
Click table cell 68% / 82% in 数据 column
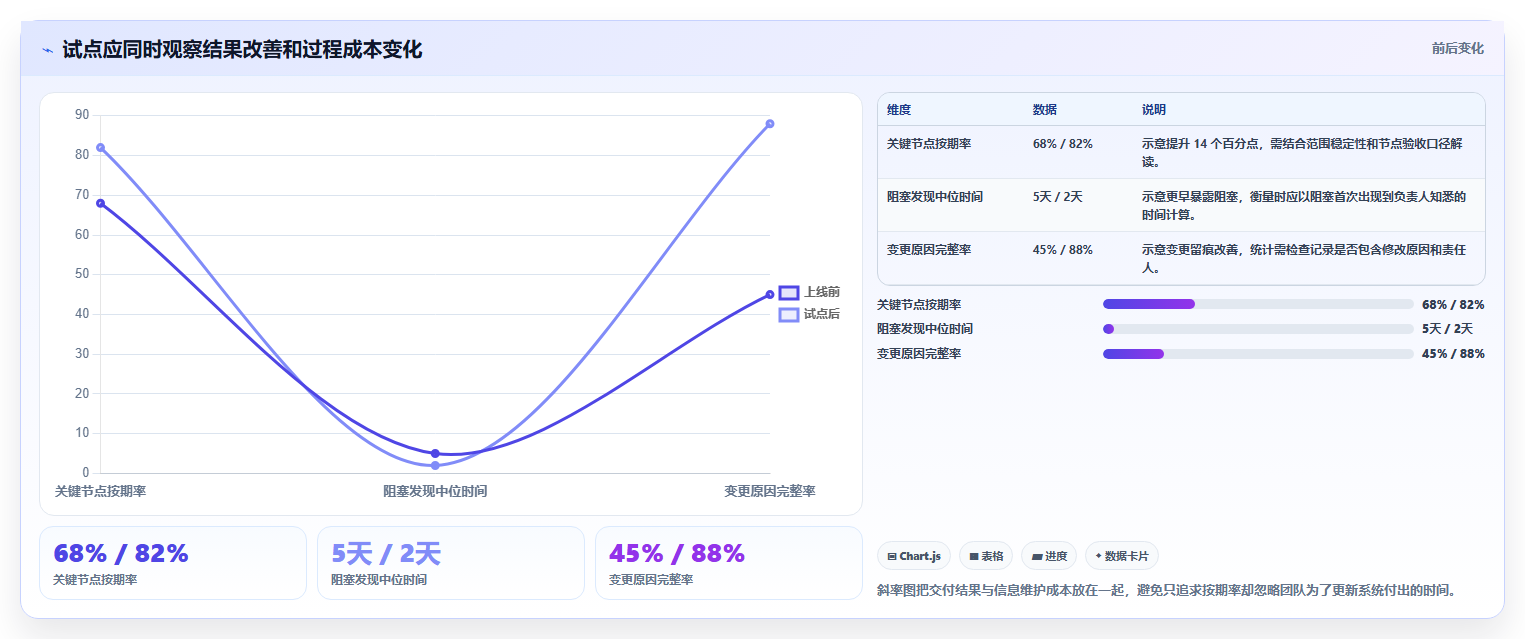1063,144
